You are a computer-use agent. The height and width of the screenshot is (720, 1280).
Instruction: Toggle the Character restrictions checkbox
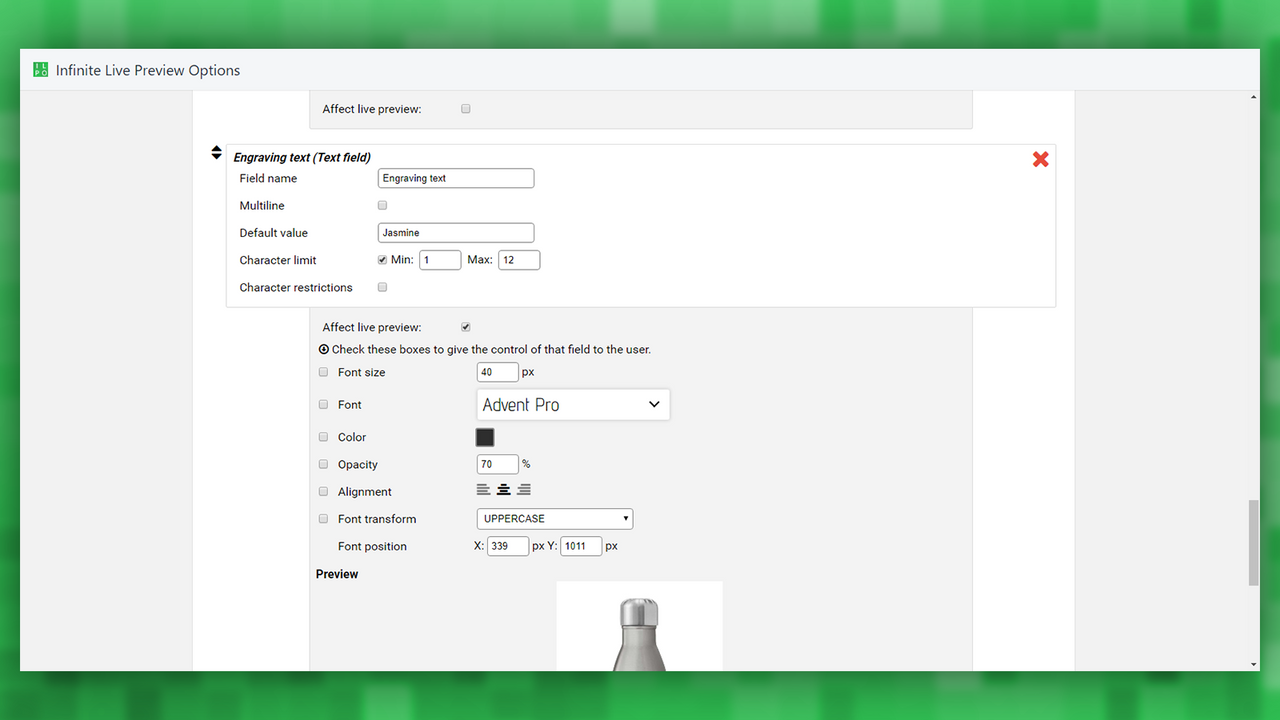[x=382, y=287]
